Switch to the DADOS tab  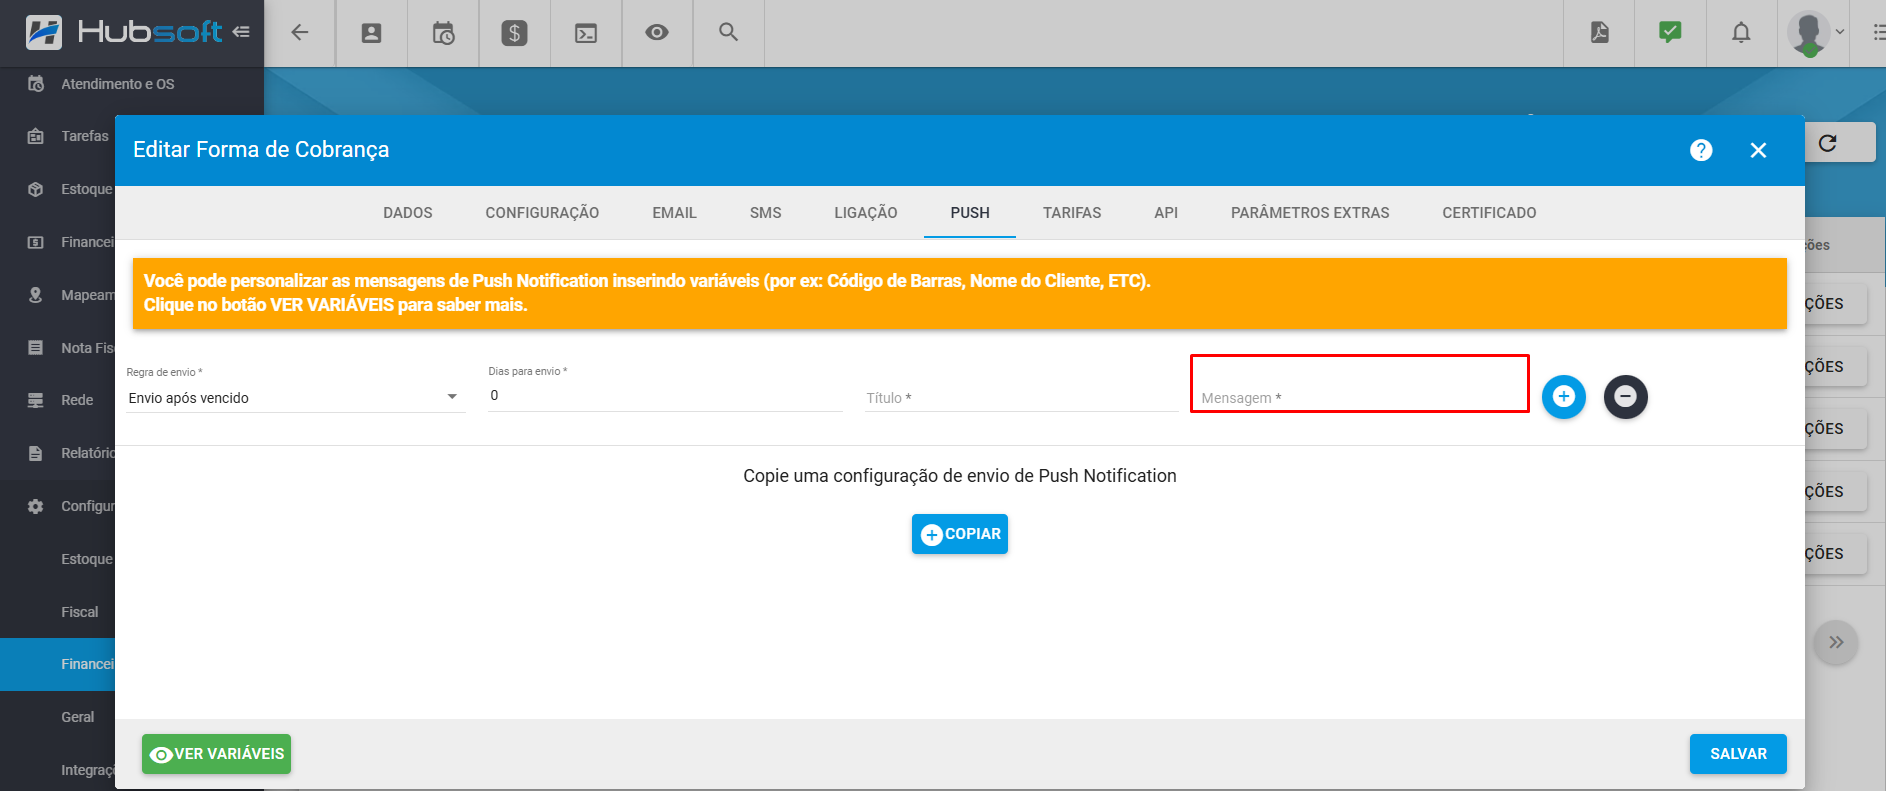(408, 213)
